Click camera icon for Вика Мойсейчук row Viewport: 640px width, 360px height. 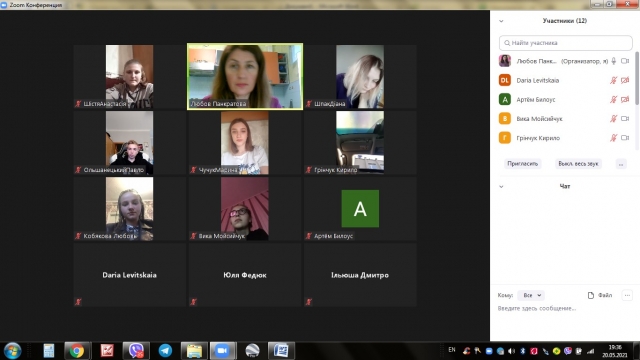[625, 119]
